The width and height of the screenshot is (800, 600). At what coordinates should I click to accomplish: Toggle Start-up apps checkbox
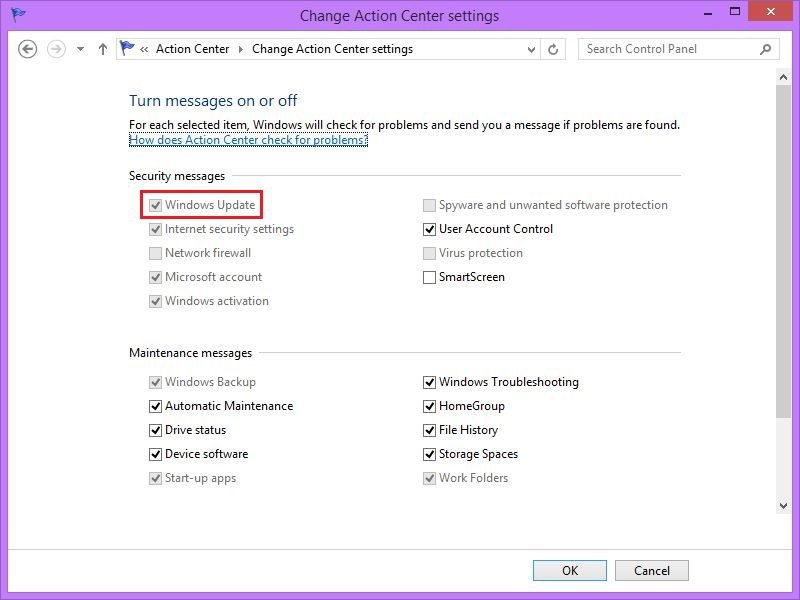pos(155,478)
